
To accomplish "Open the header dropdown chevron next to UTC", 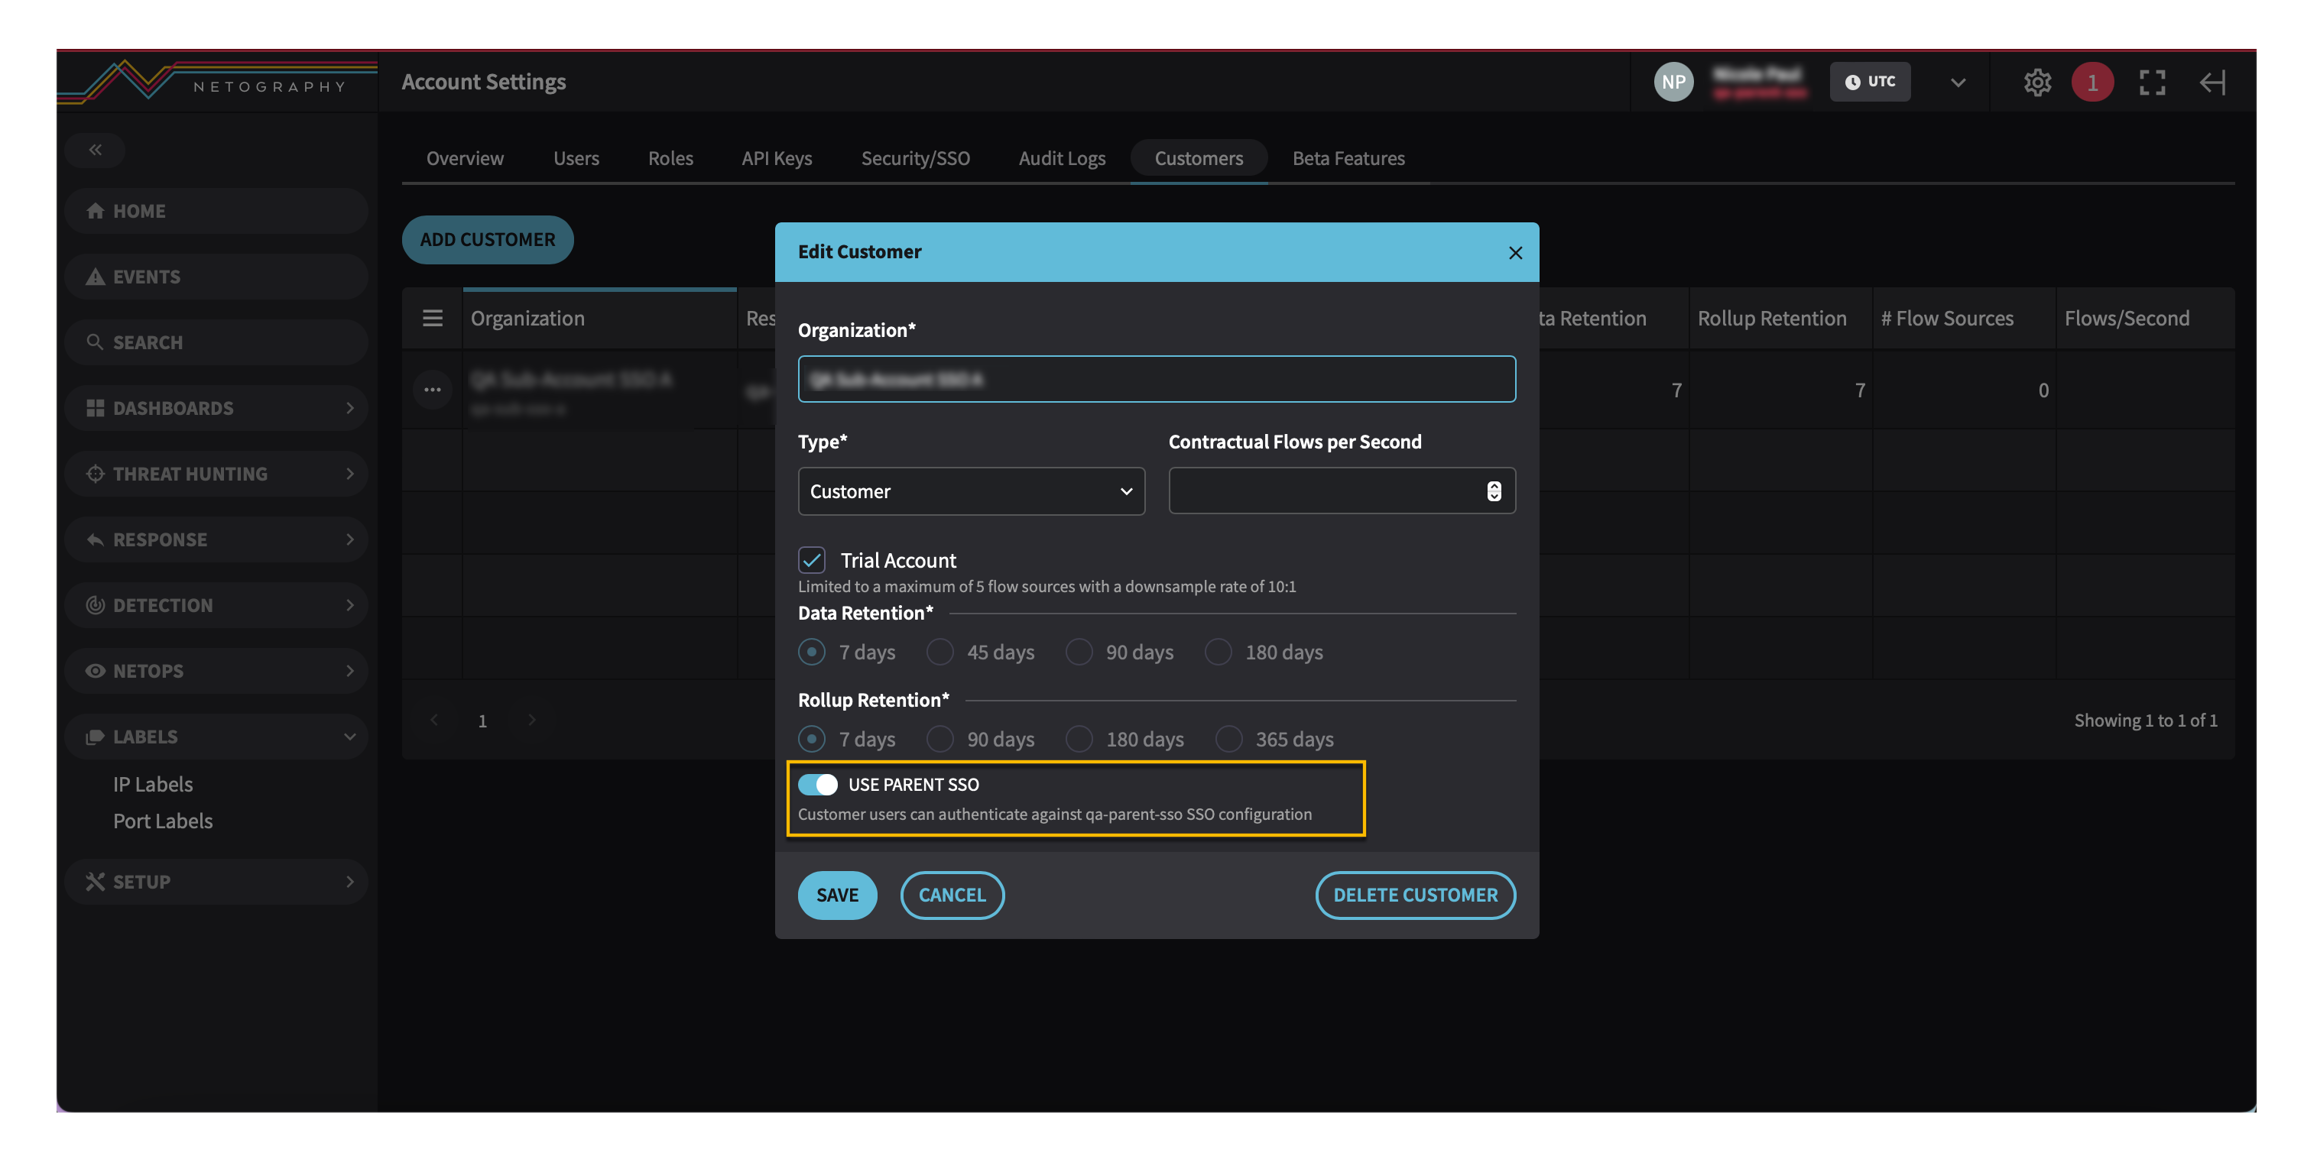I will point(1957,82).
